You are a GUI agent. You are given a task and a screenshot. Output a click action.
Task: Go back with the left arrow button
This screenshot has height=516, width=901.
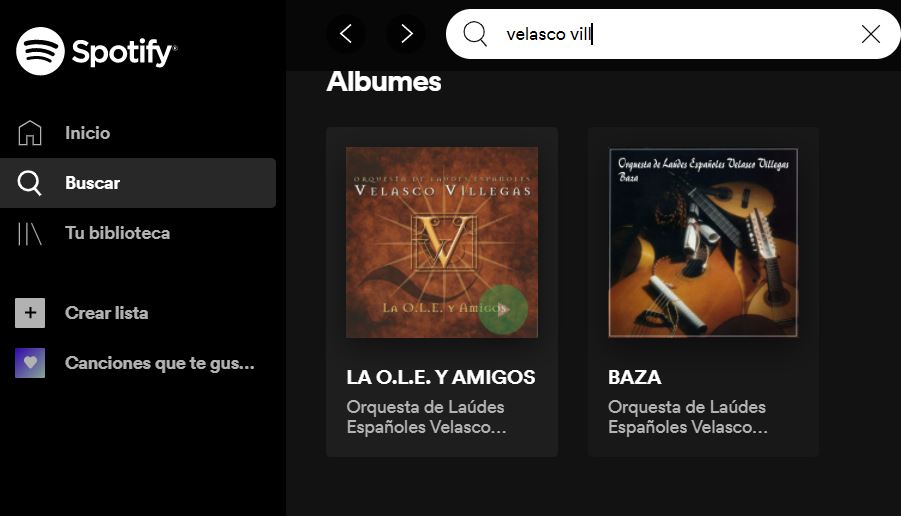[346, 34]
